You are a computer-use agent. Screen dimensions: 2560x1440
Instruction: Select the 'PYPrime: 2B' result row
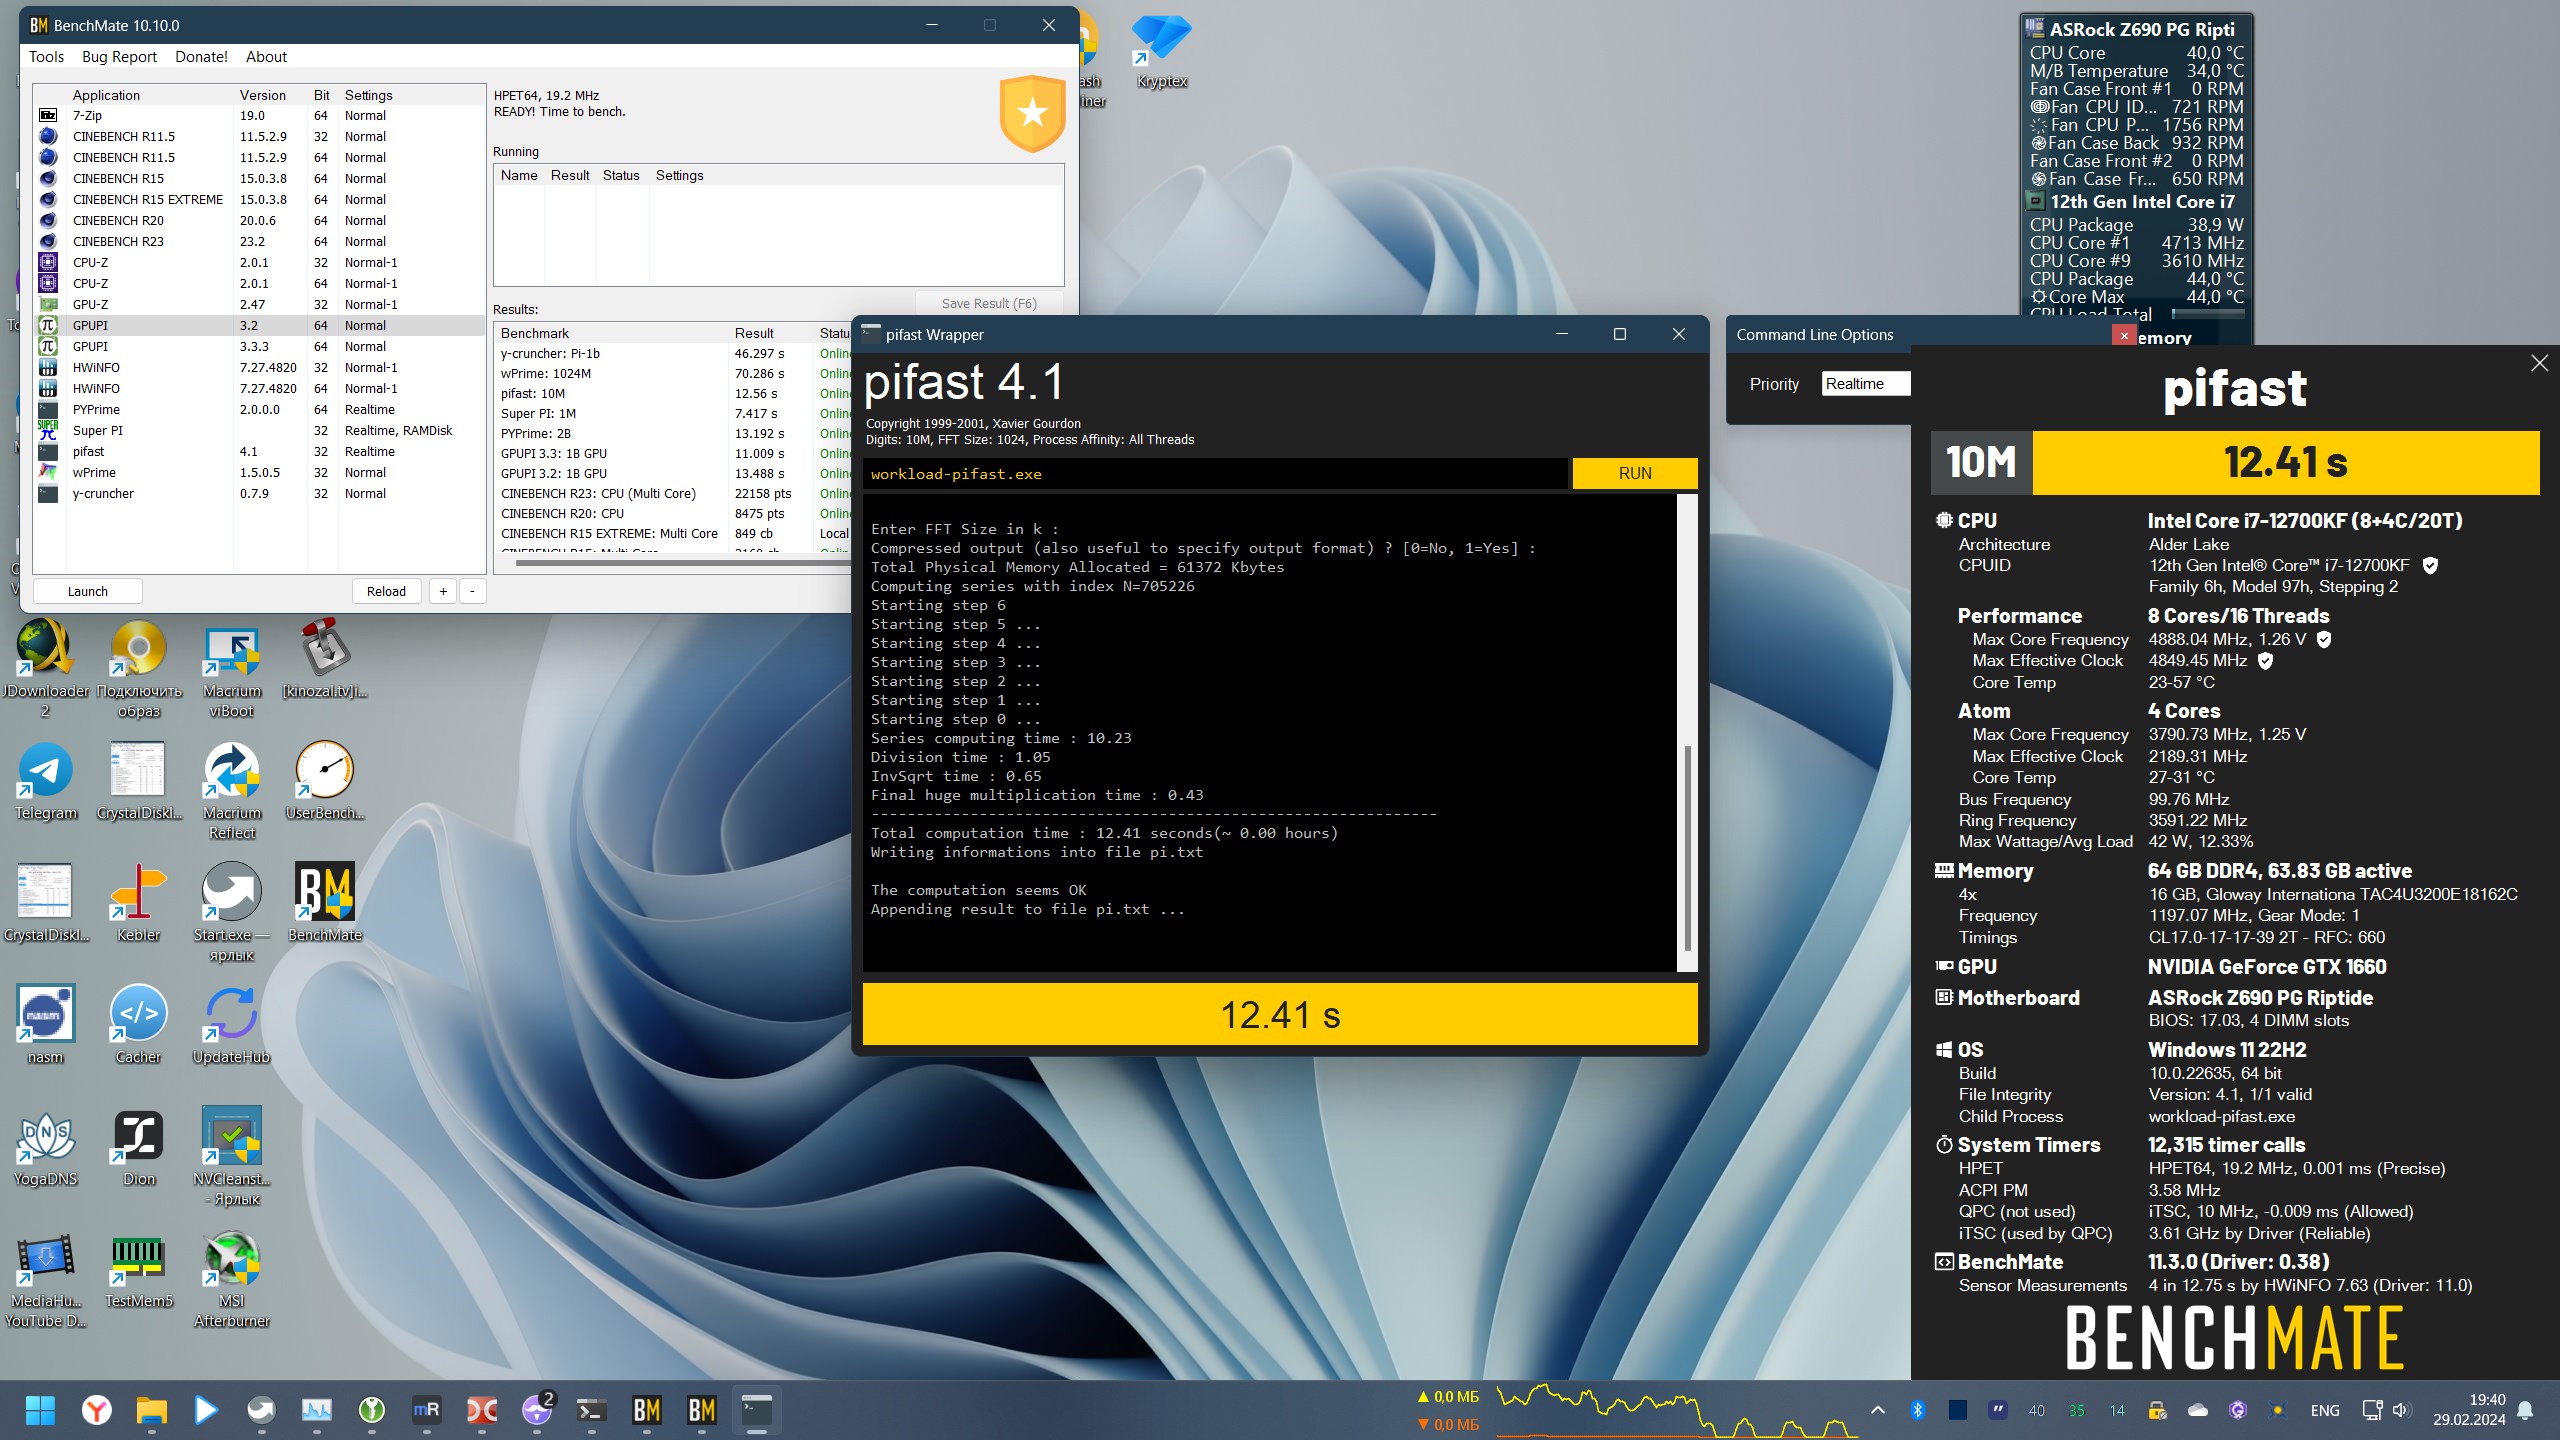click(x=673, y=433)
